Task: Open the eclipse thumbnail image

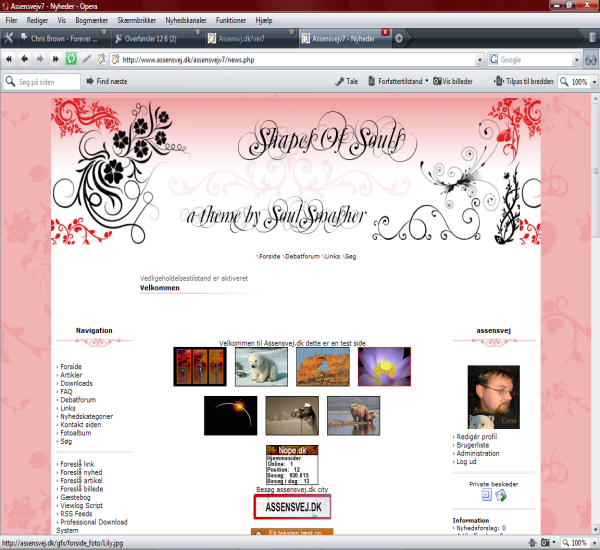Action: click(230, 416)
